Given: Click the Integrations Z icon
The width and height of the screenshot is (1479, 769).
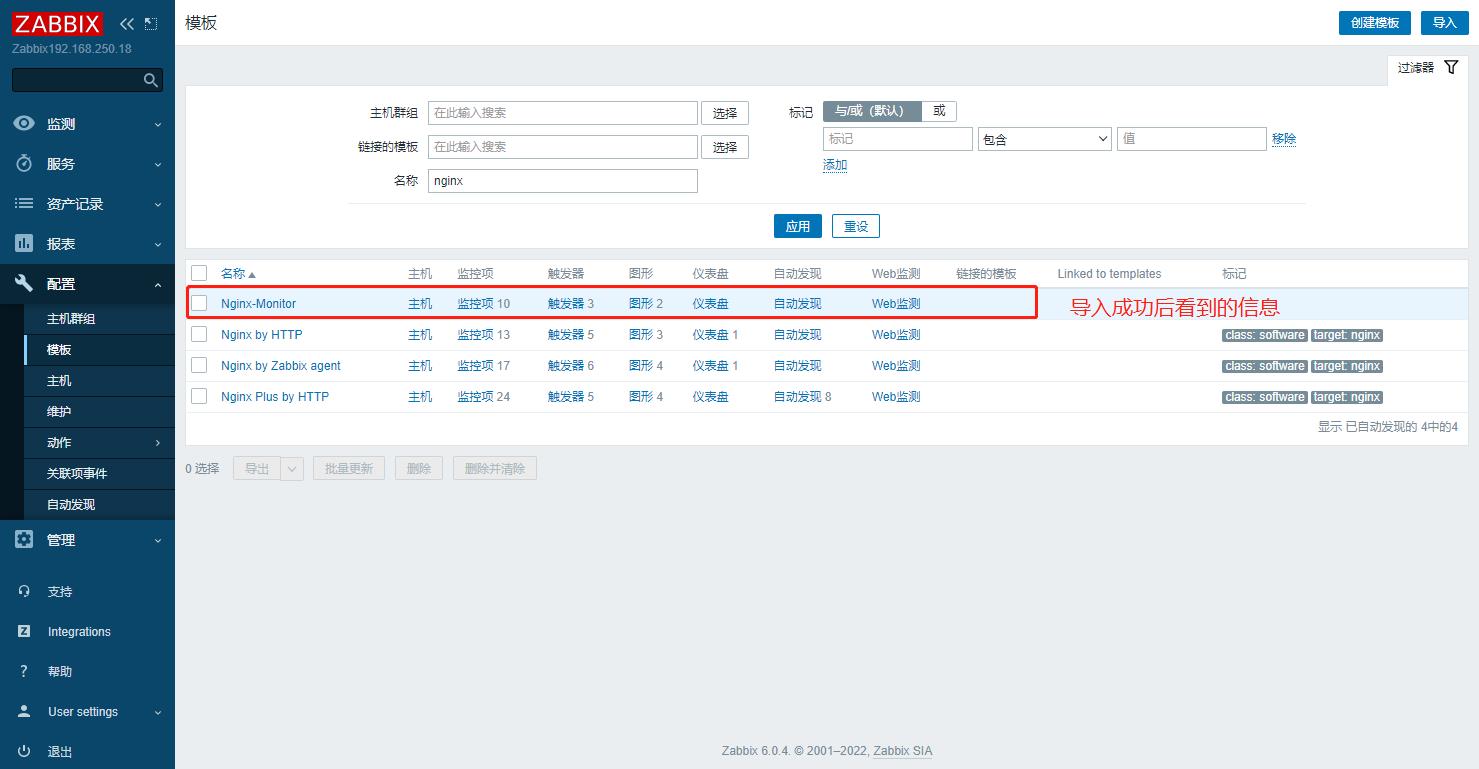Looking at the screenshot, I should coord(24,632).
